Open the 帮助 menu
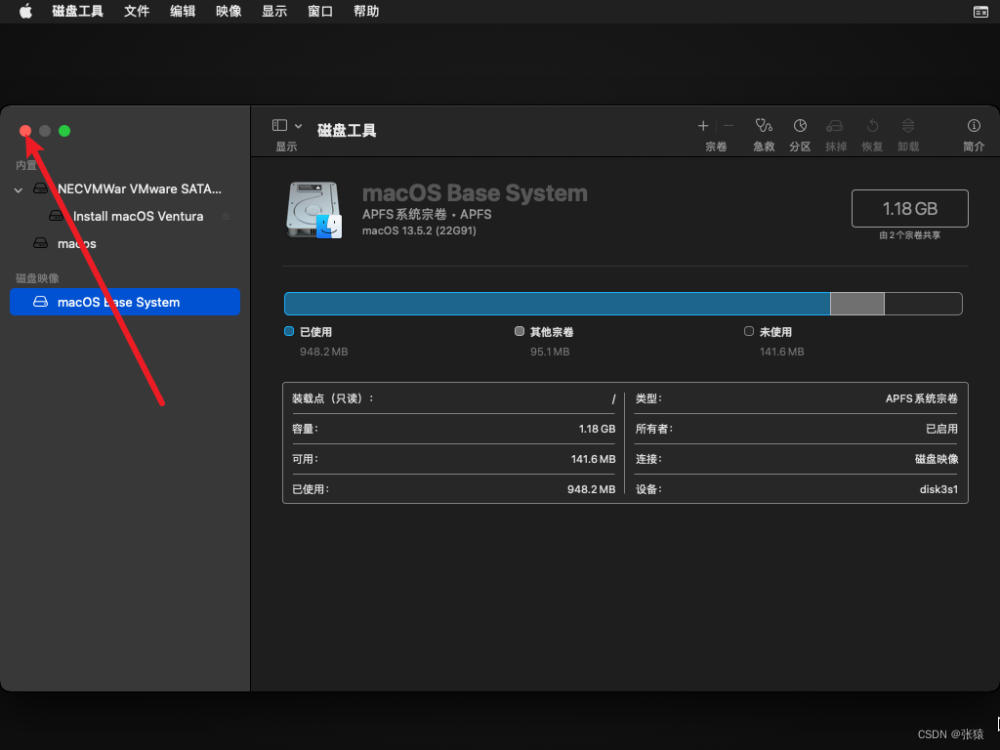 click(366, 11)
